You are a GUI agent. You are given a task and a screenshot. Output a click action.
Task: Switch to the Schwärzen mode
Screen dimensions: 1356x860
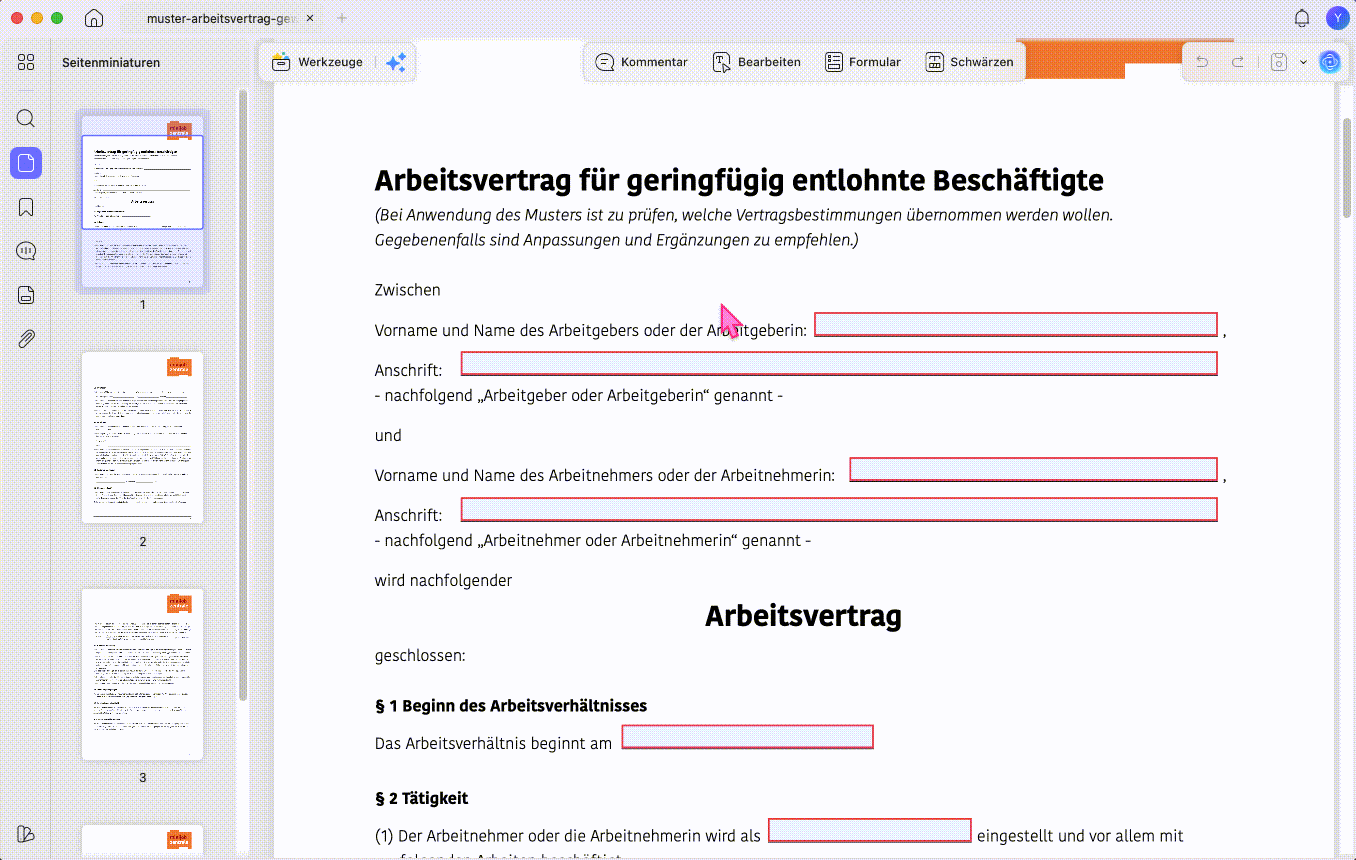[x=969, y=62]
